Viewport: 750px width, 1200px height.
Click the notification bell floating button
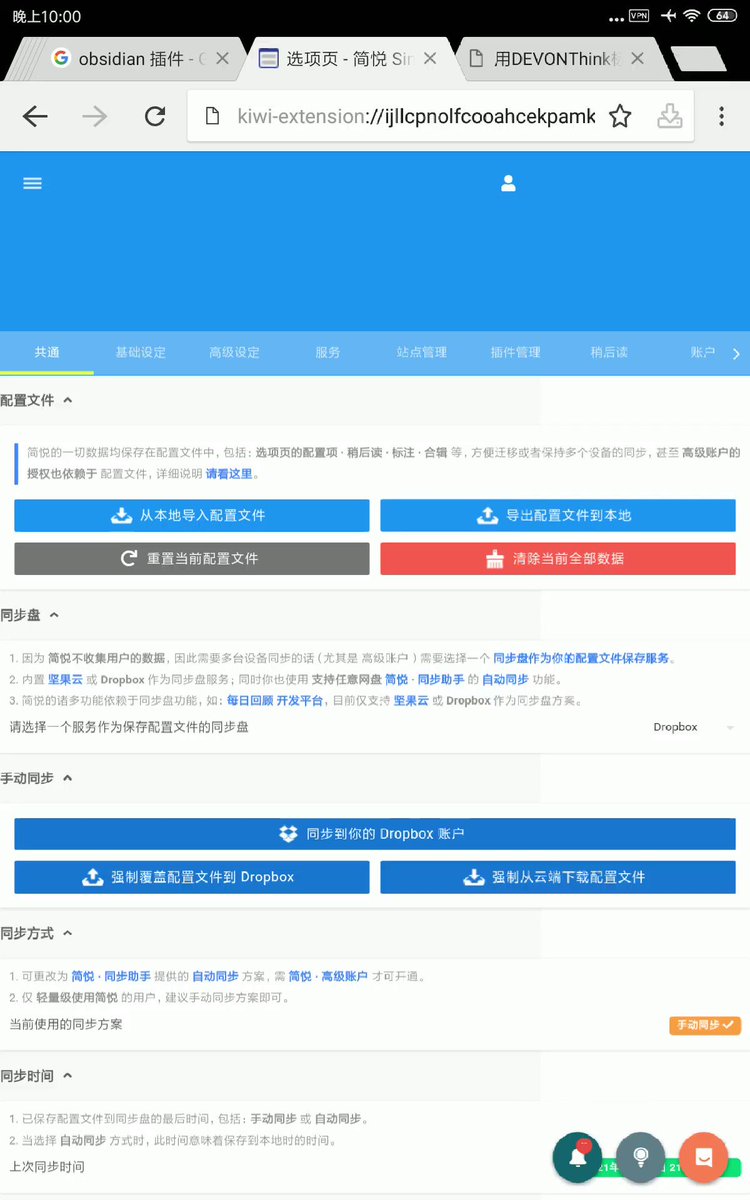tap(577, 1158)
